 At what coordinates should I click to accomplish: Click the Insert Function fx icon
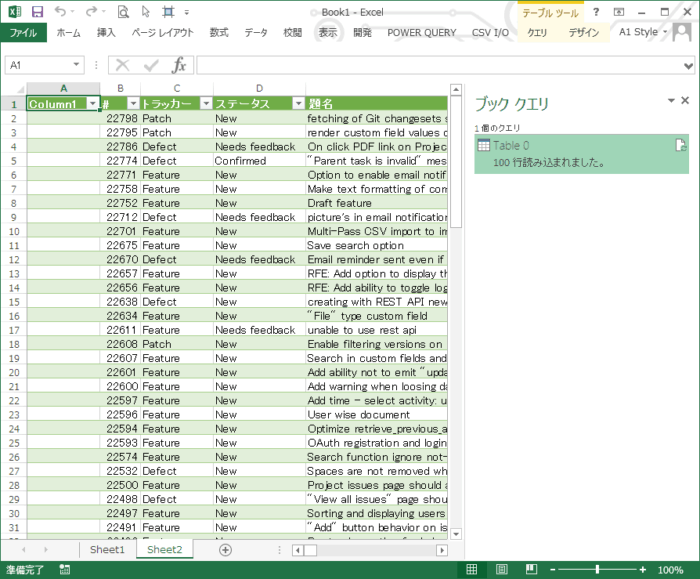[x=179, y=65]
